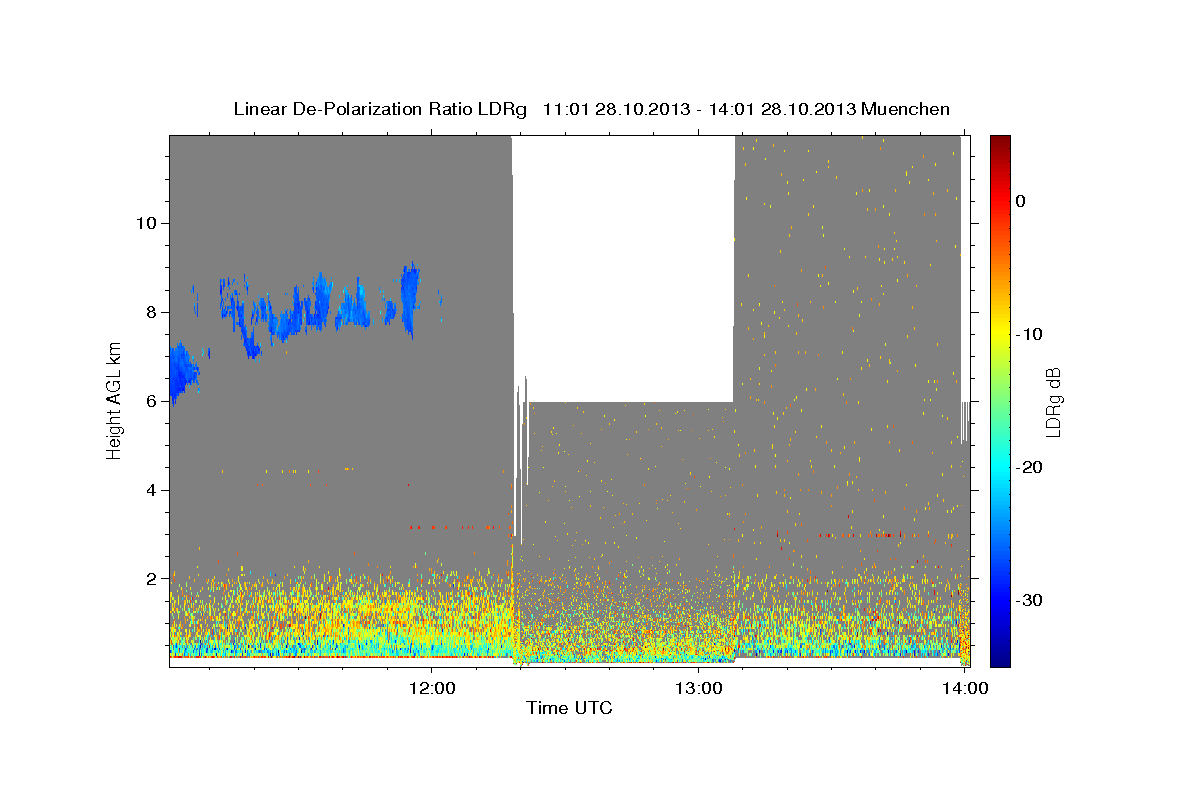
Task: Click the '8' height axis label
Action: click(x=149, y=312)
